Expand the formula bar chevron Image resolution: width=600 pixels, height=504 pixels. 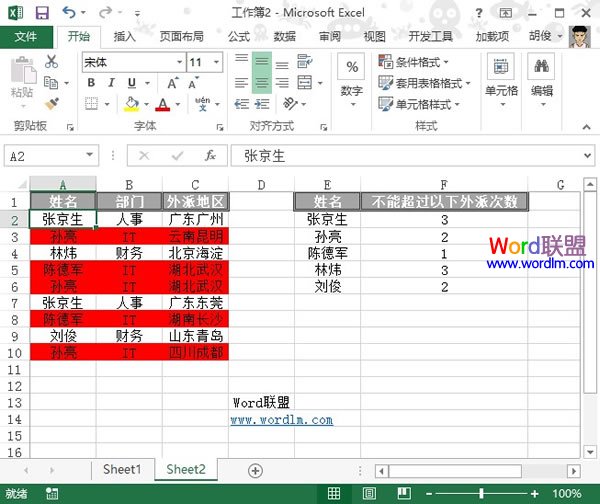[587, 155]
